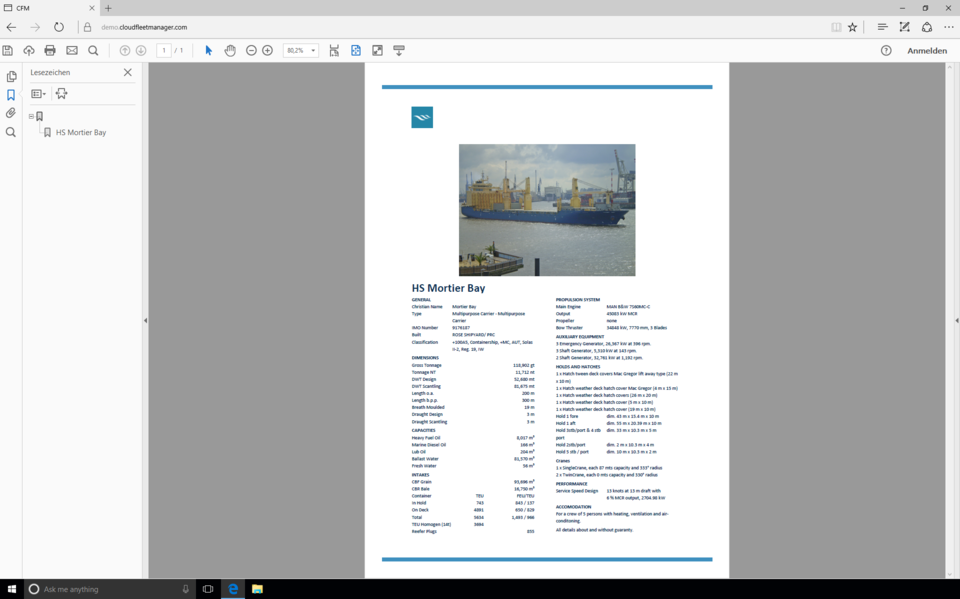Open page thumbnails panel in sidebar
Viewport: 960px width, 599px height.
pyautogui.click(x=11, y=77)
